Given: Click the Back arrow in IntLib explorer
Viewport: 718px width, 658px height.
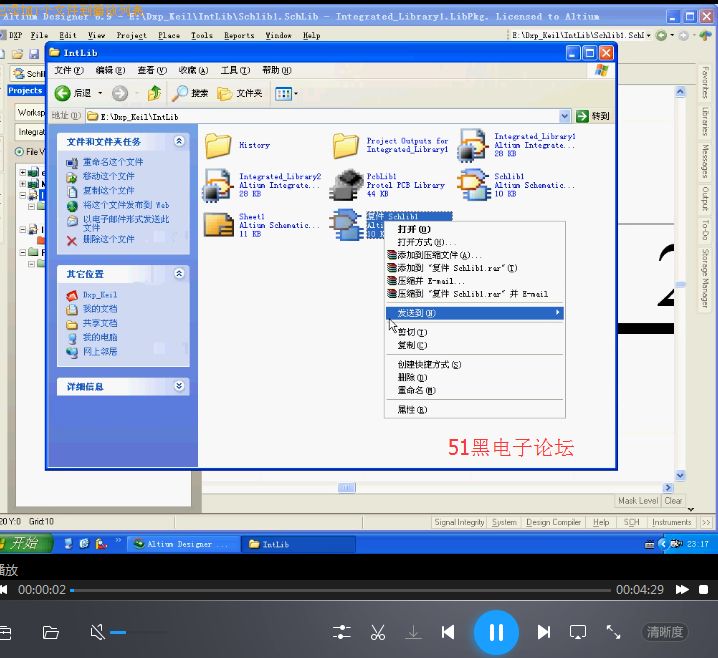Looking at the screenshot, I should [x=63, y=93].
